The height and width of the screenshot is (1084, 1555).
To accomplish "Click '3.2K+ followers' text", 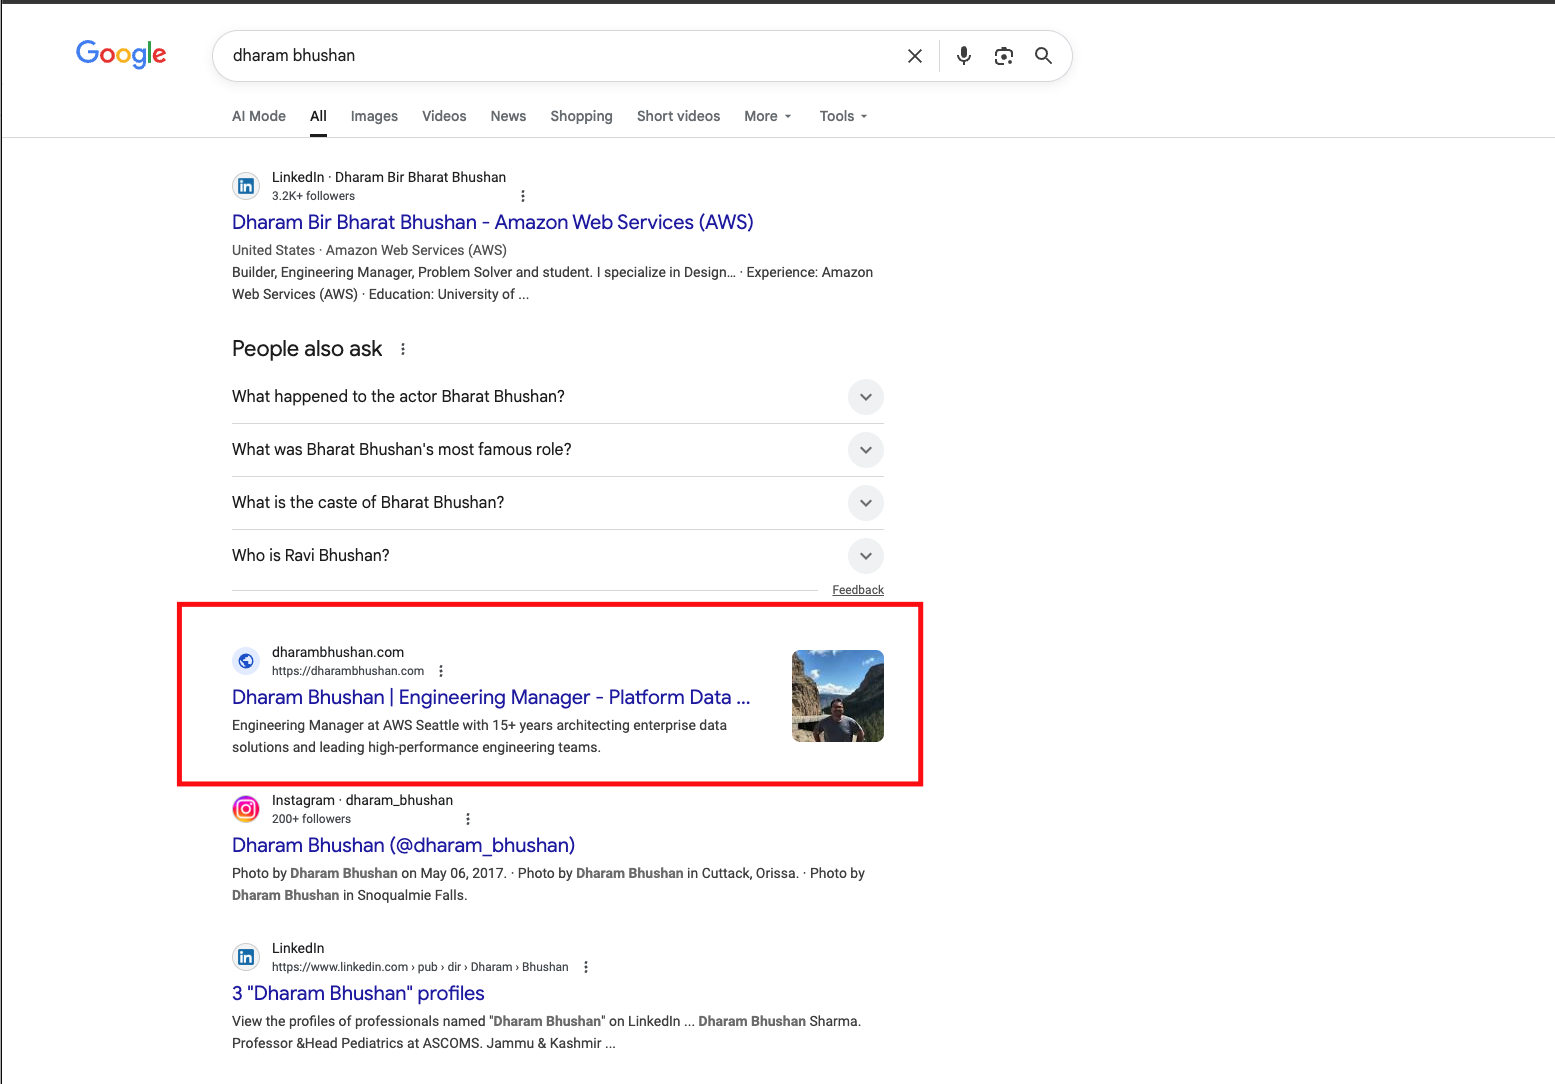I will (x=313, y=196).
